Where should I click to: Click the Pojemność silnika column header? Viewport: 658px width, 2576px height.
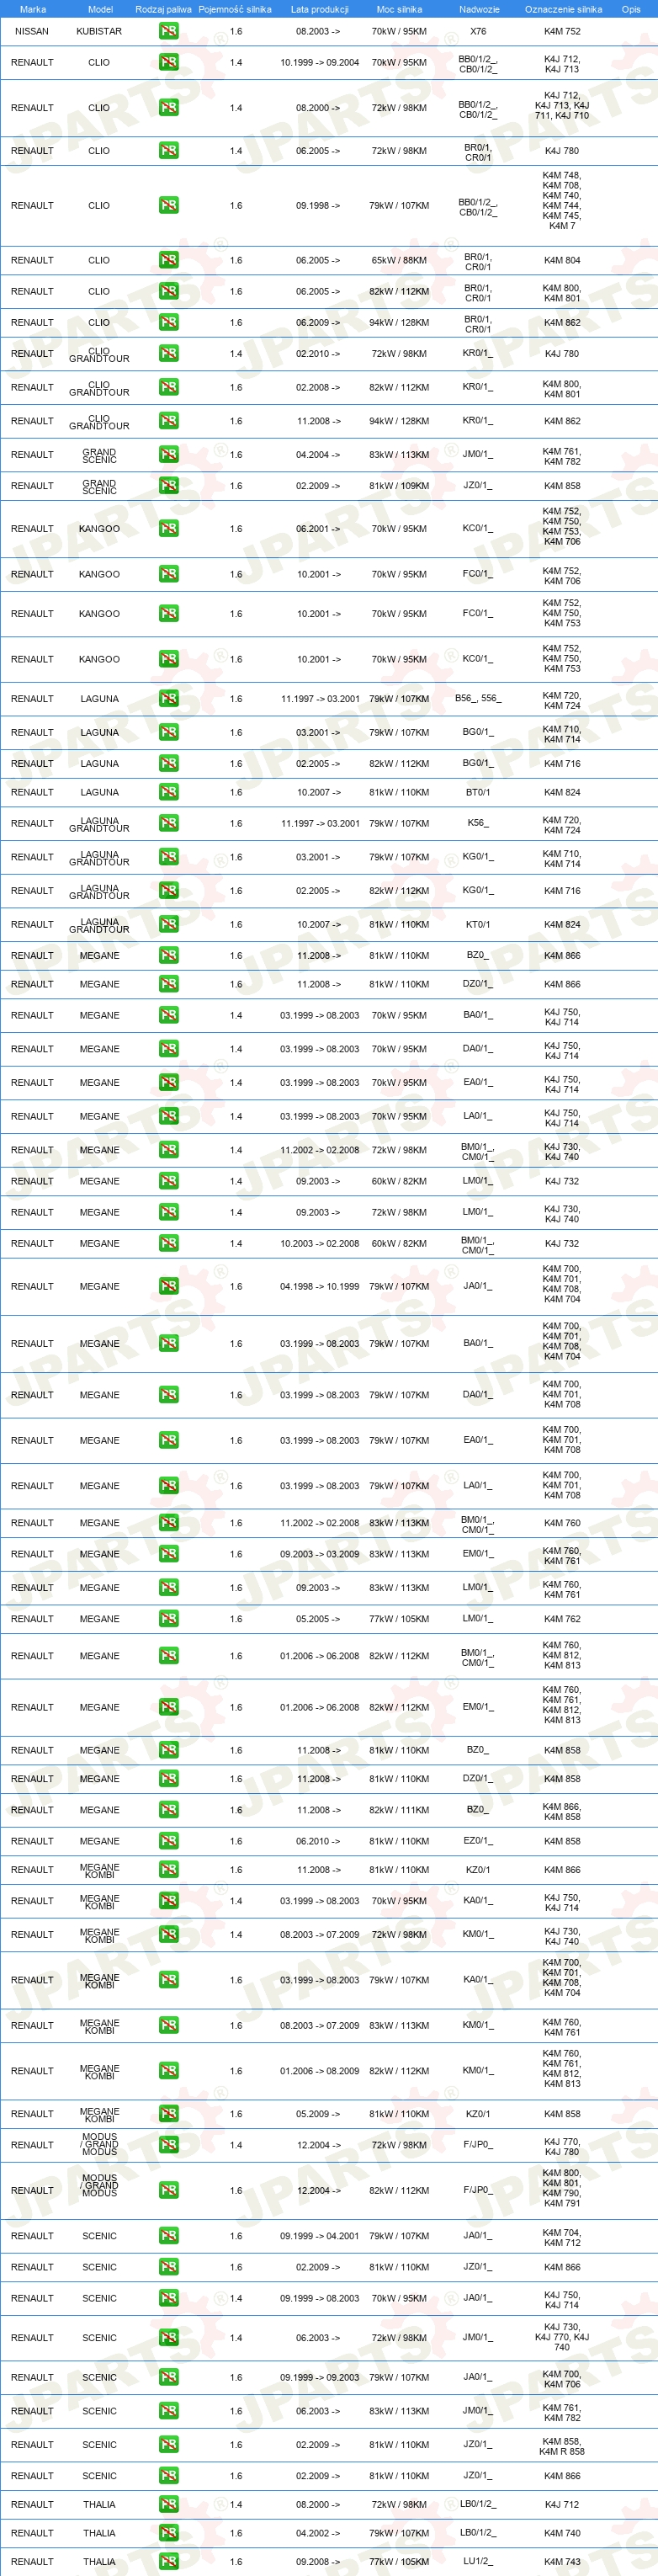point(235,9)
